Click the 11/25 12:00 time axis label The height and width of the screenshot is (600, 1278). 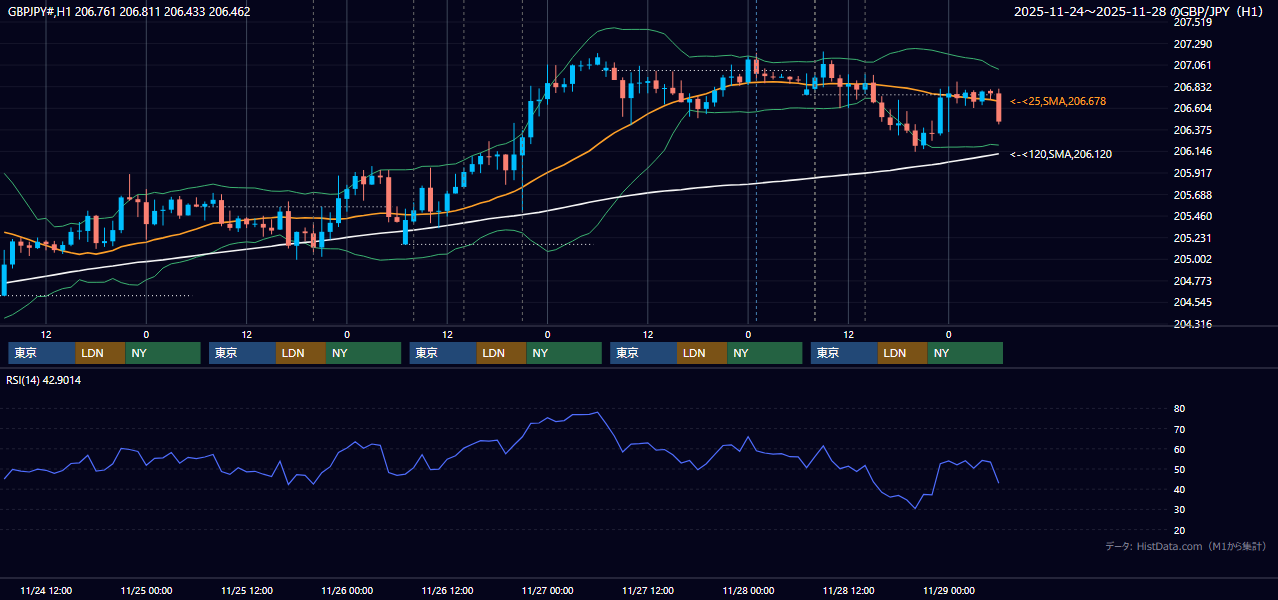(246, 590)
